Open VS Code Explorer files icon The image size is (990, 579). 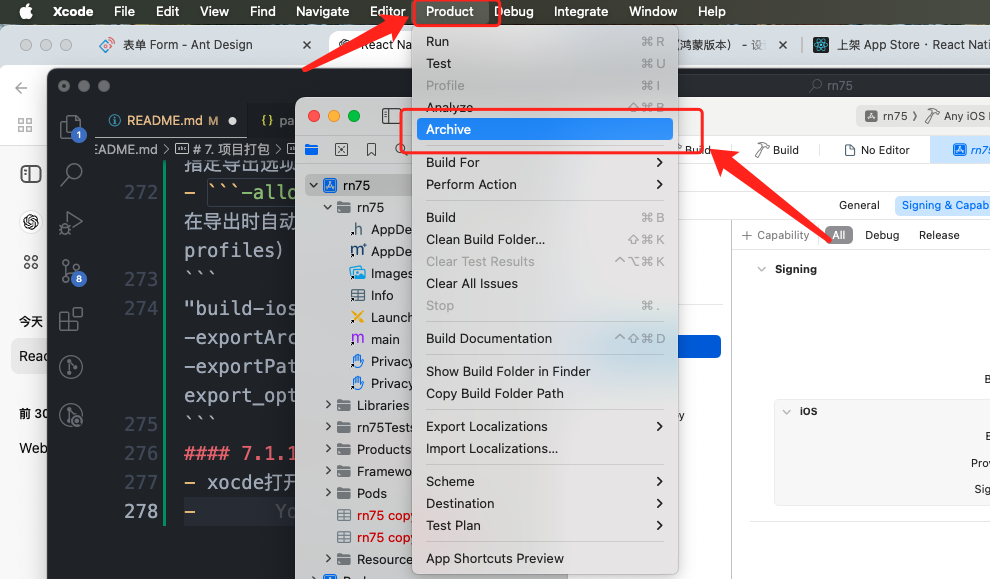[71, 127]
